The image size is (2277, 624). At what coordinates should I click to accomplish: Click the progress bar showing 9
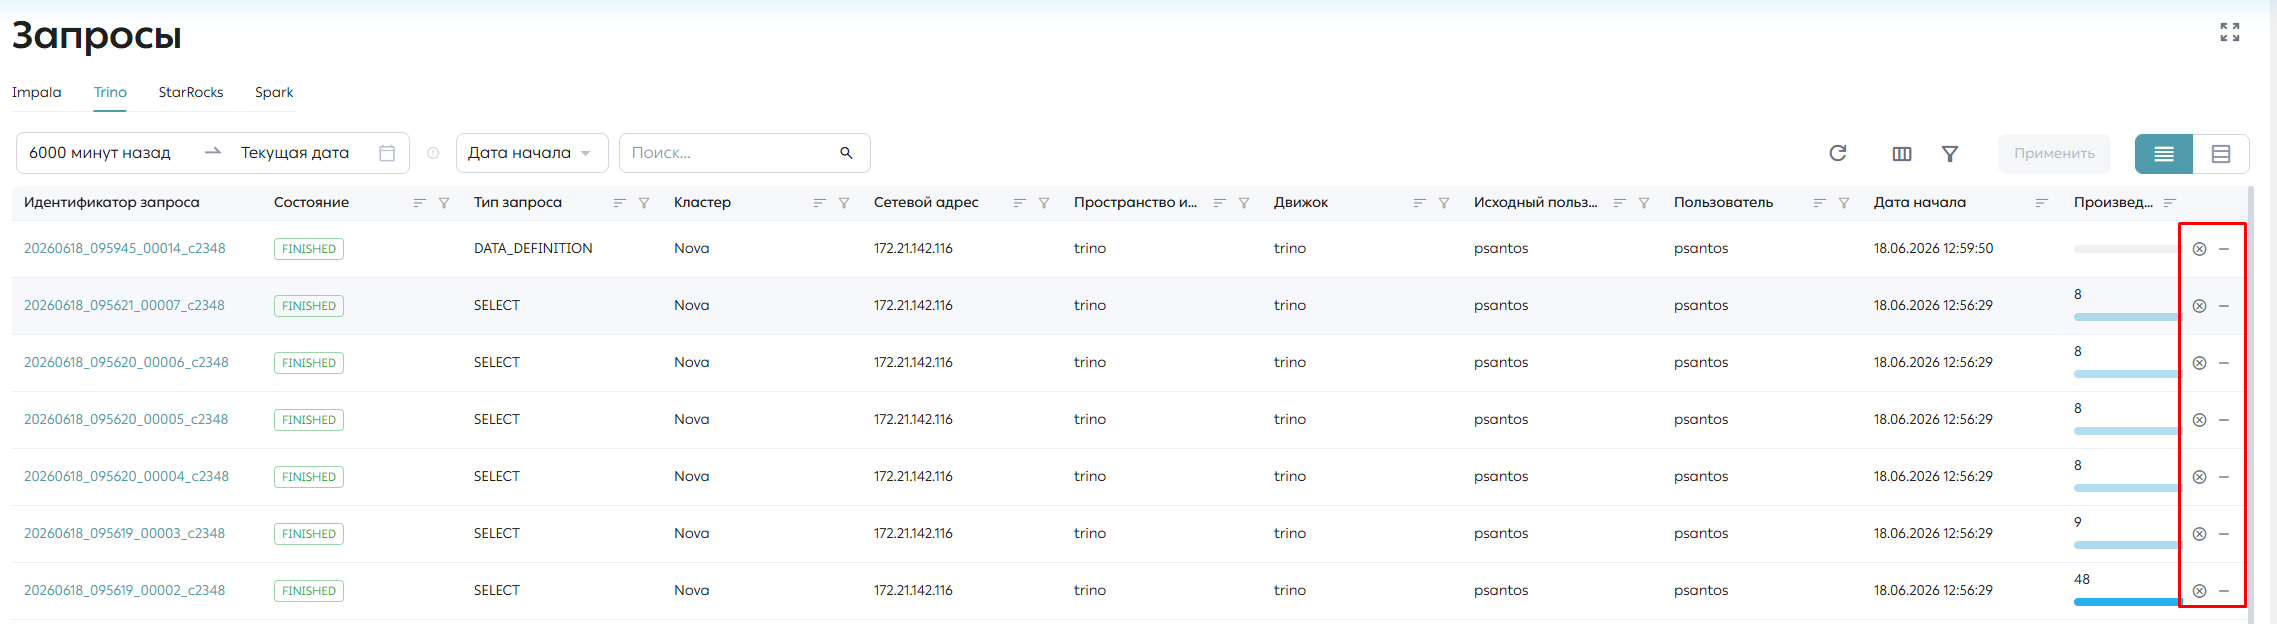tap(2126, 545)
